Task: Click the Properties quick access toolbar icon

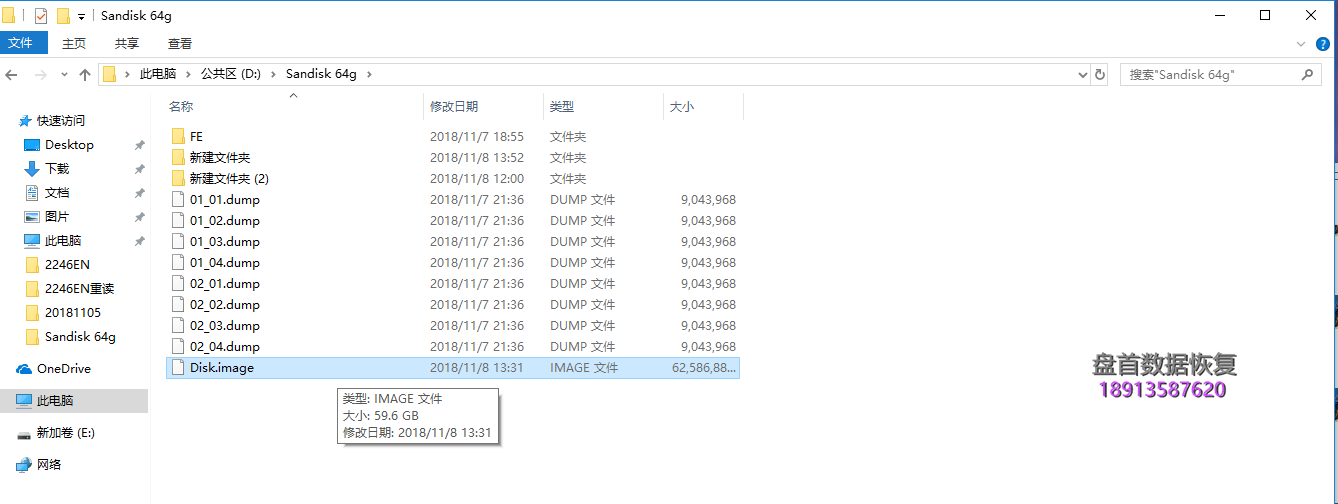Action: pyautogui.click(x=41, y=16)
